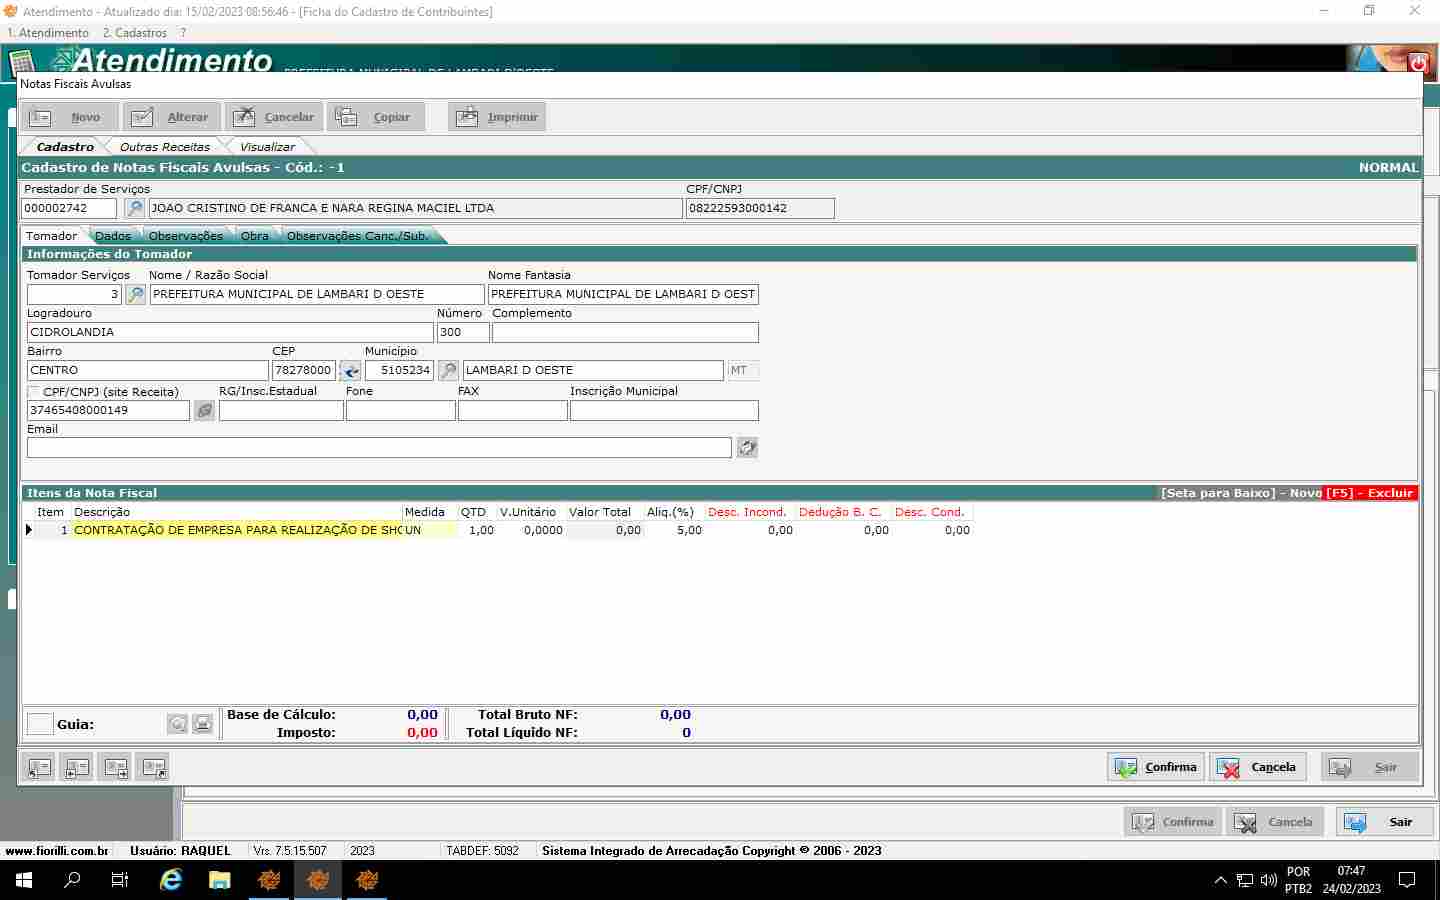Viewport: 1440px width, 900px height.
Task: Open File Explorer from the taskbar
Action: [x=220, y=880]
